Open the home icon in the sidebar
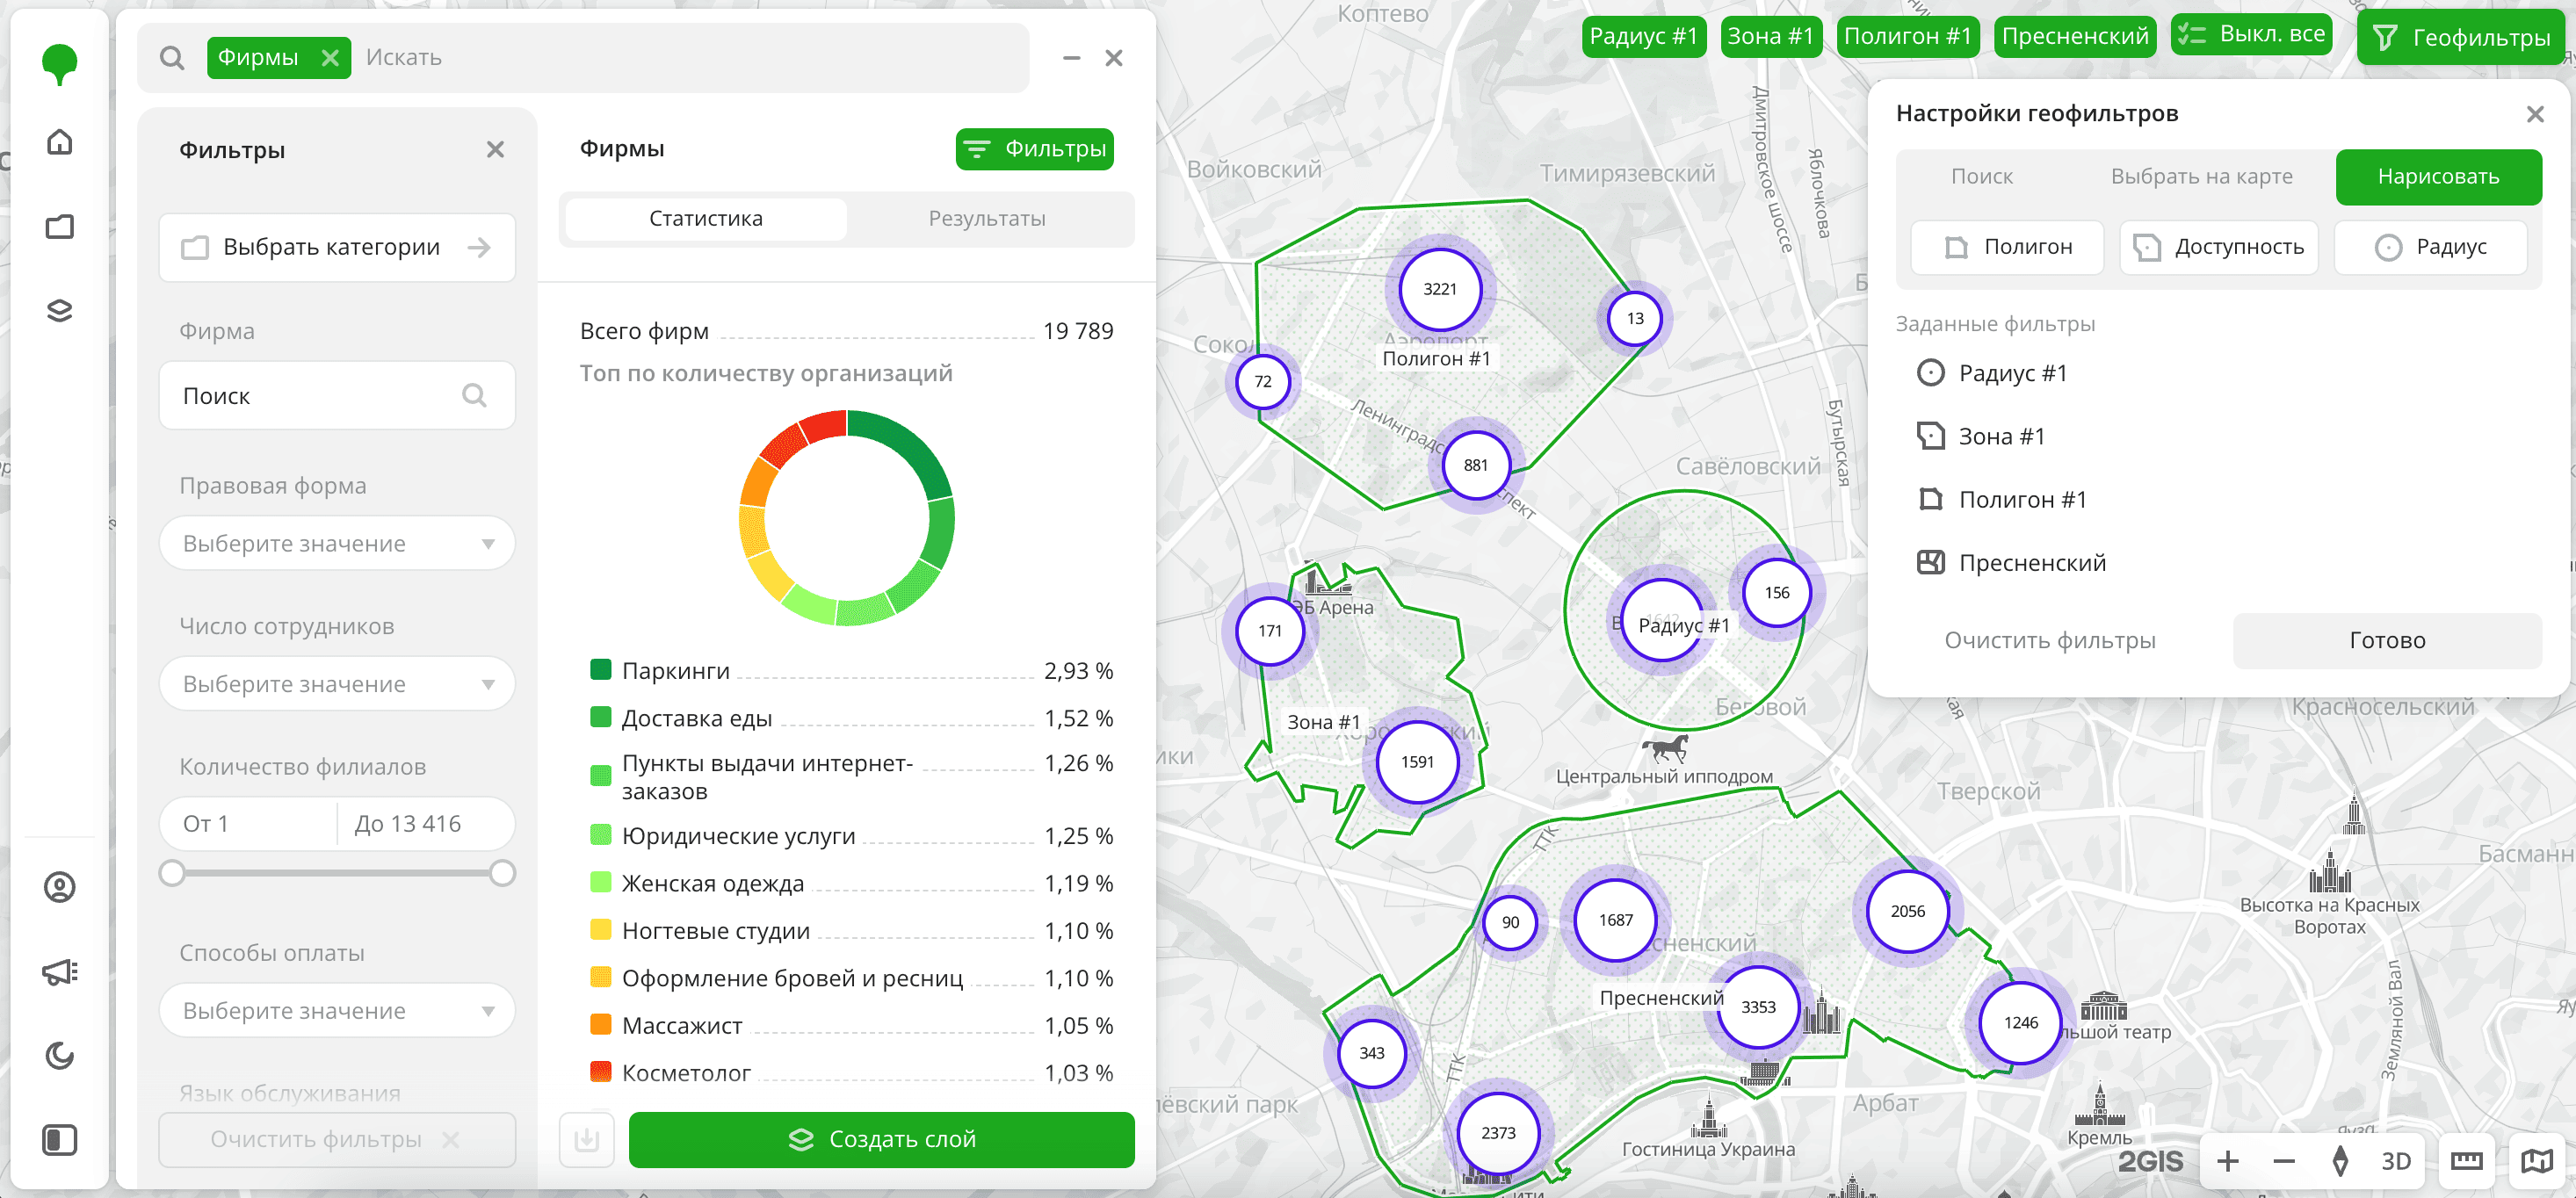 coord(60,142)
